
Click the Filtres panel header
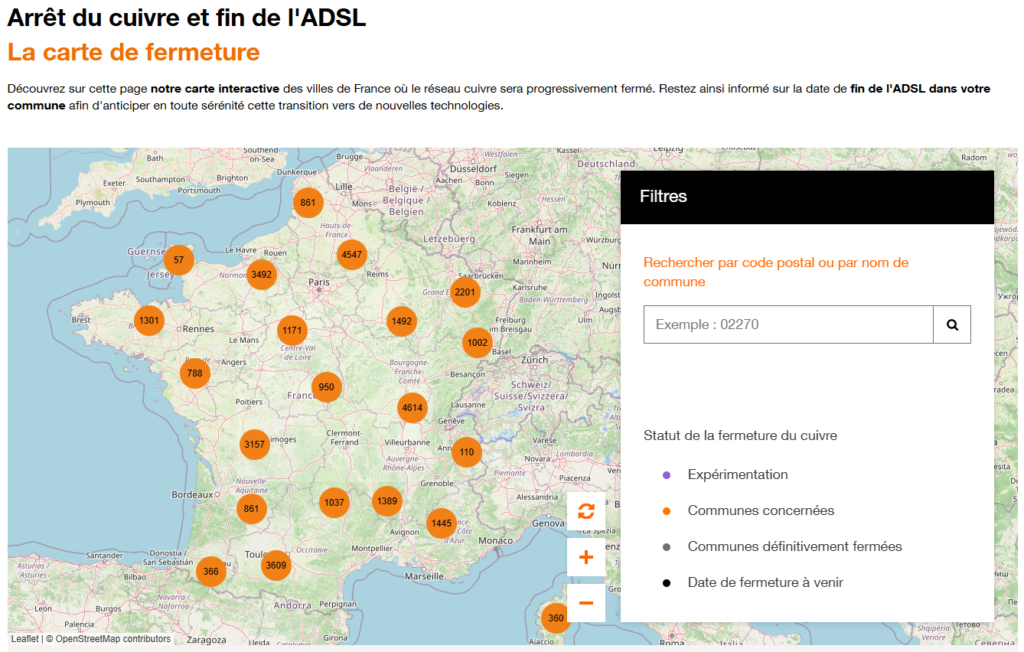(x=807, y=197)
